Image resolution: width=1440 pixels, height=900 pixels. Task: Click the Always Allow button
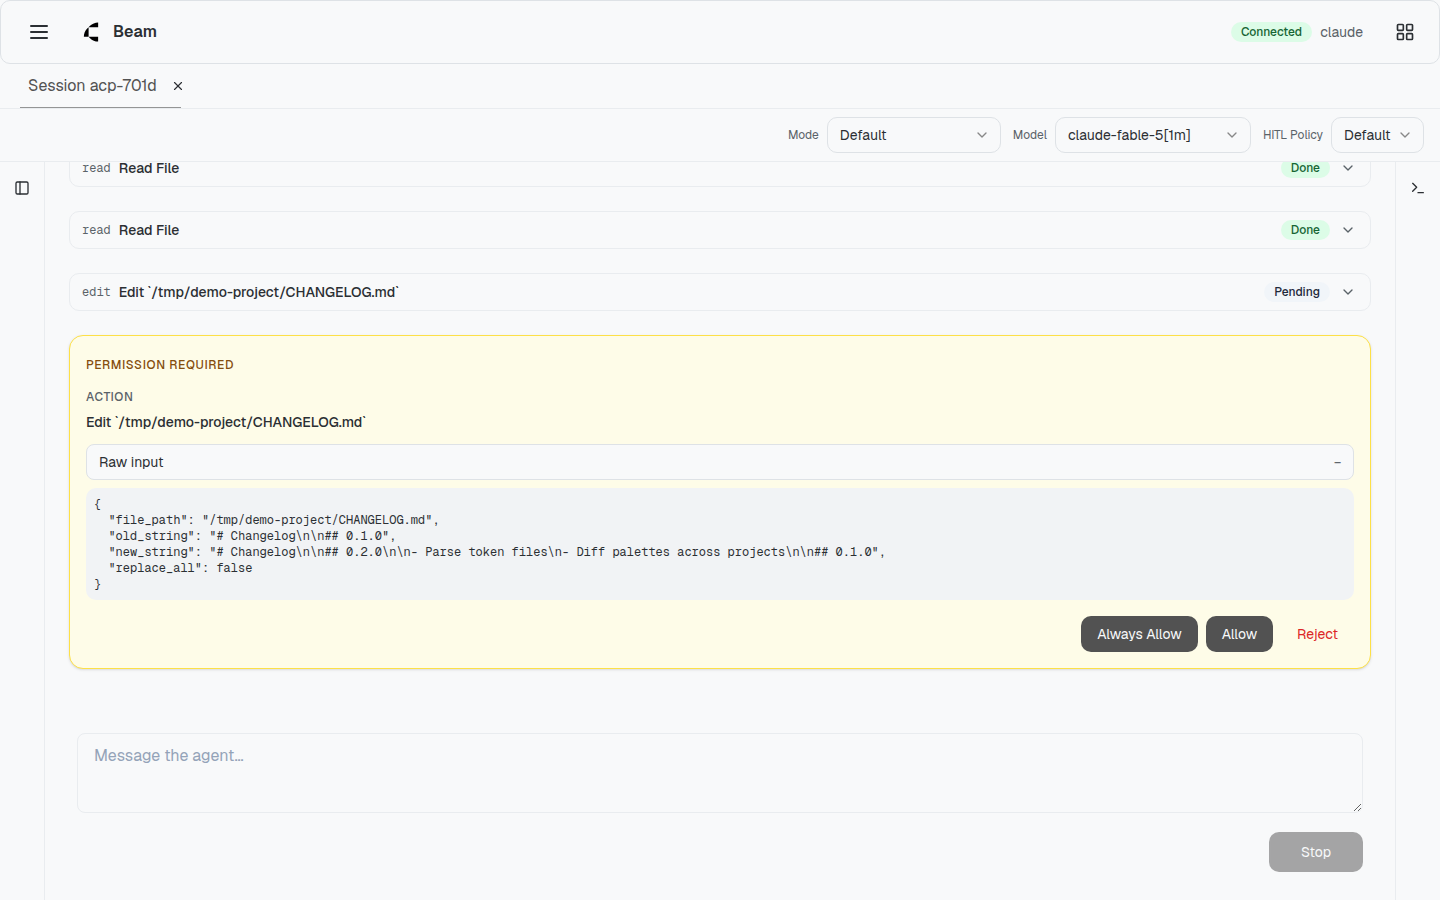point(1139,634)
